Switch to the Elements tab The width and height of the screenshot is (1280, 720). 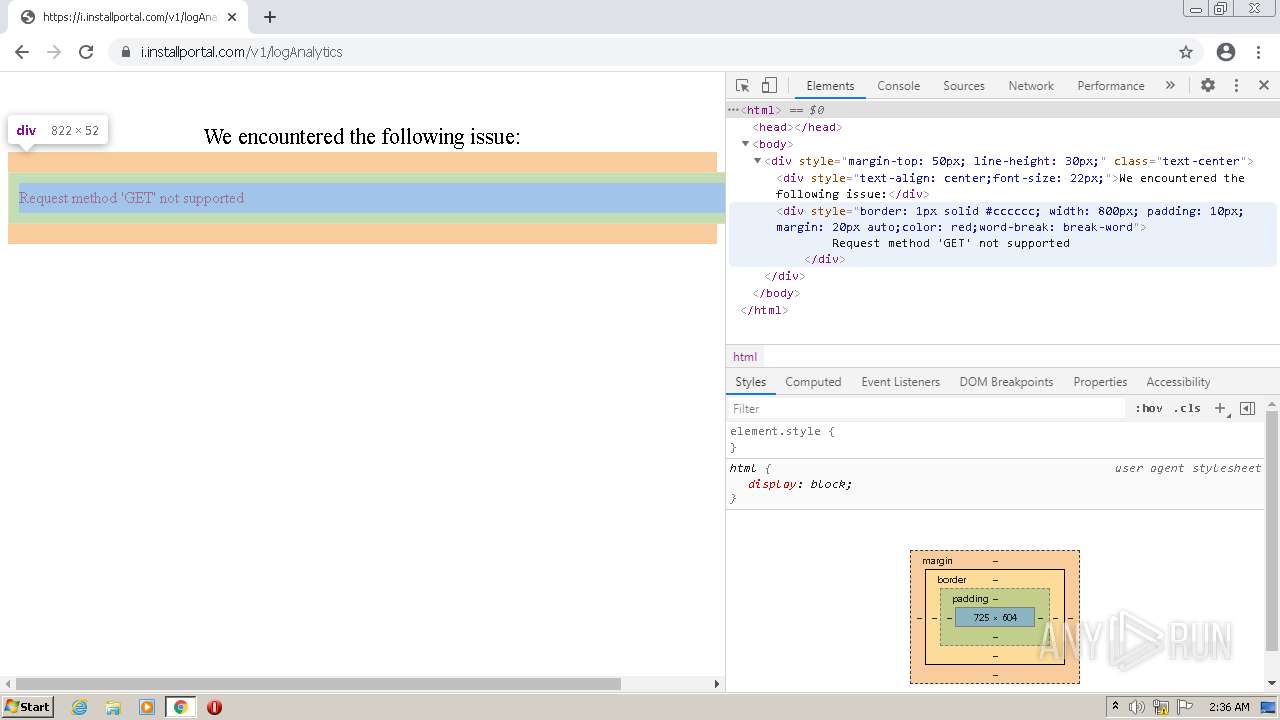[830, 86]
